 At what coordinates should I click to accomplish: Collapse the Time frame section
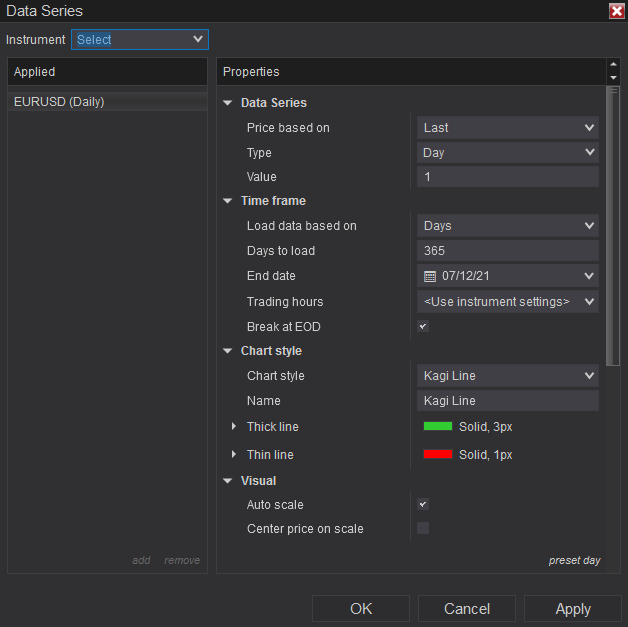click(228, 201)
